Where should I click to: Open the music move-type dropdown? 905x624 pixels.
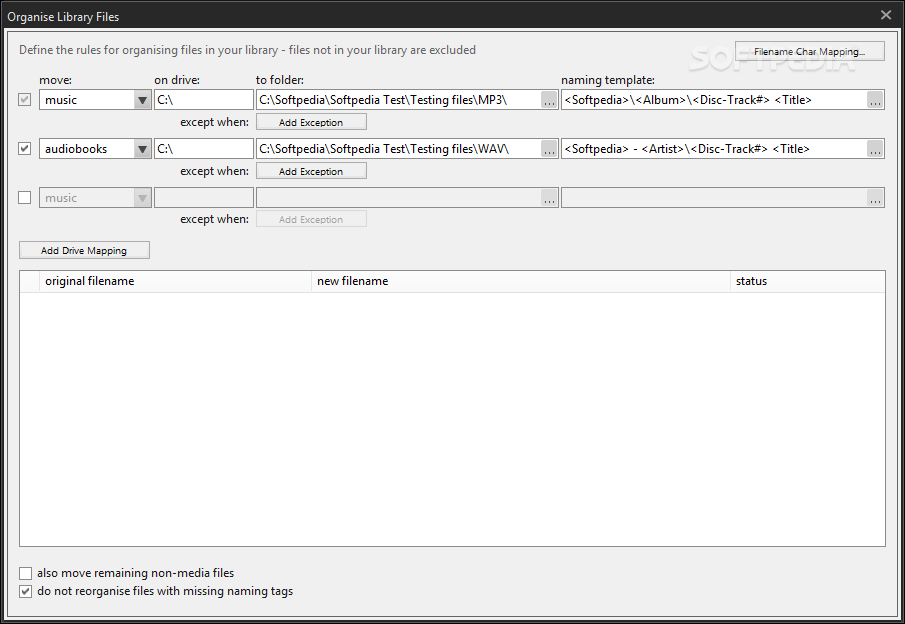tap(142, 100)
